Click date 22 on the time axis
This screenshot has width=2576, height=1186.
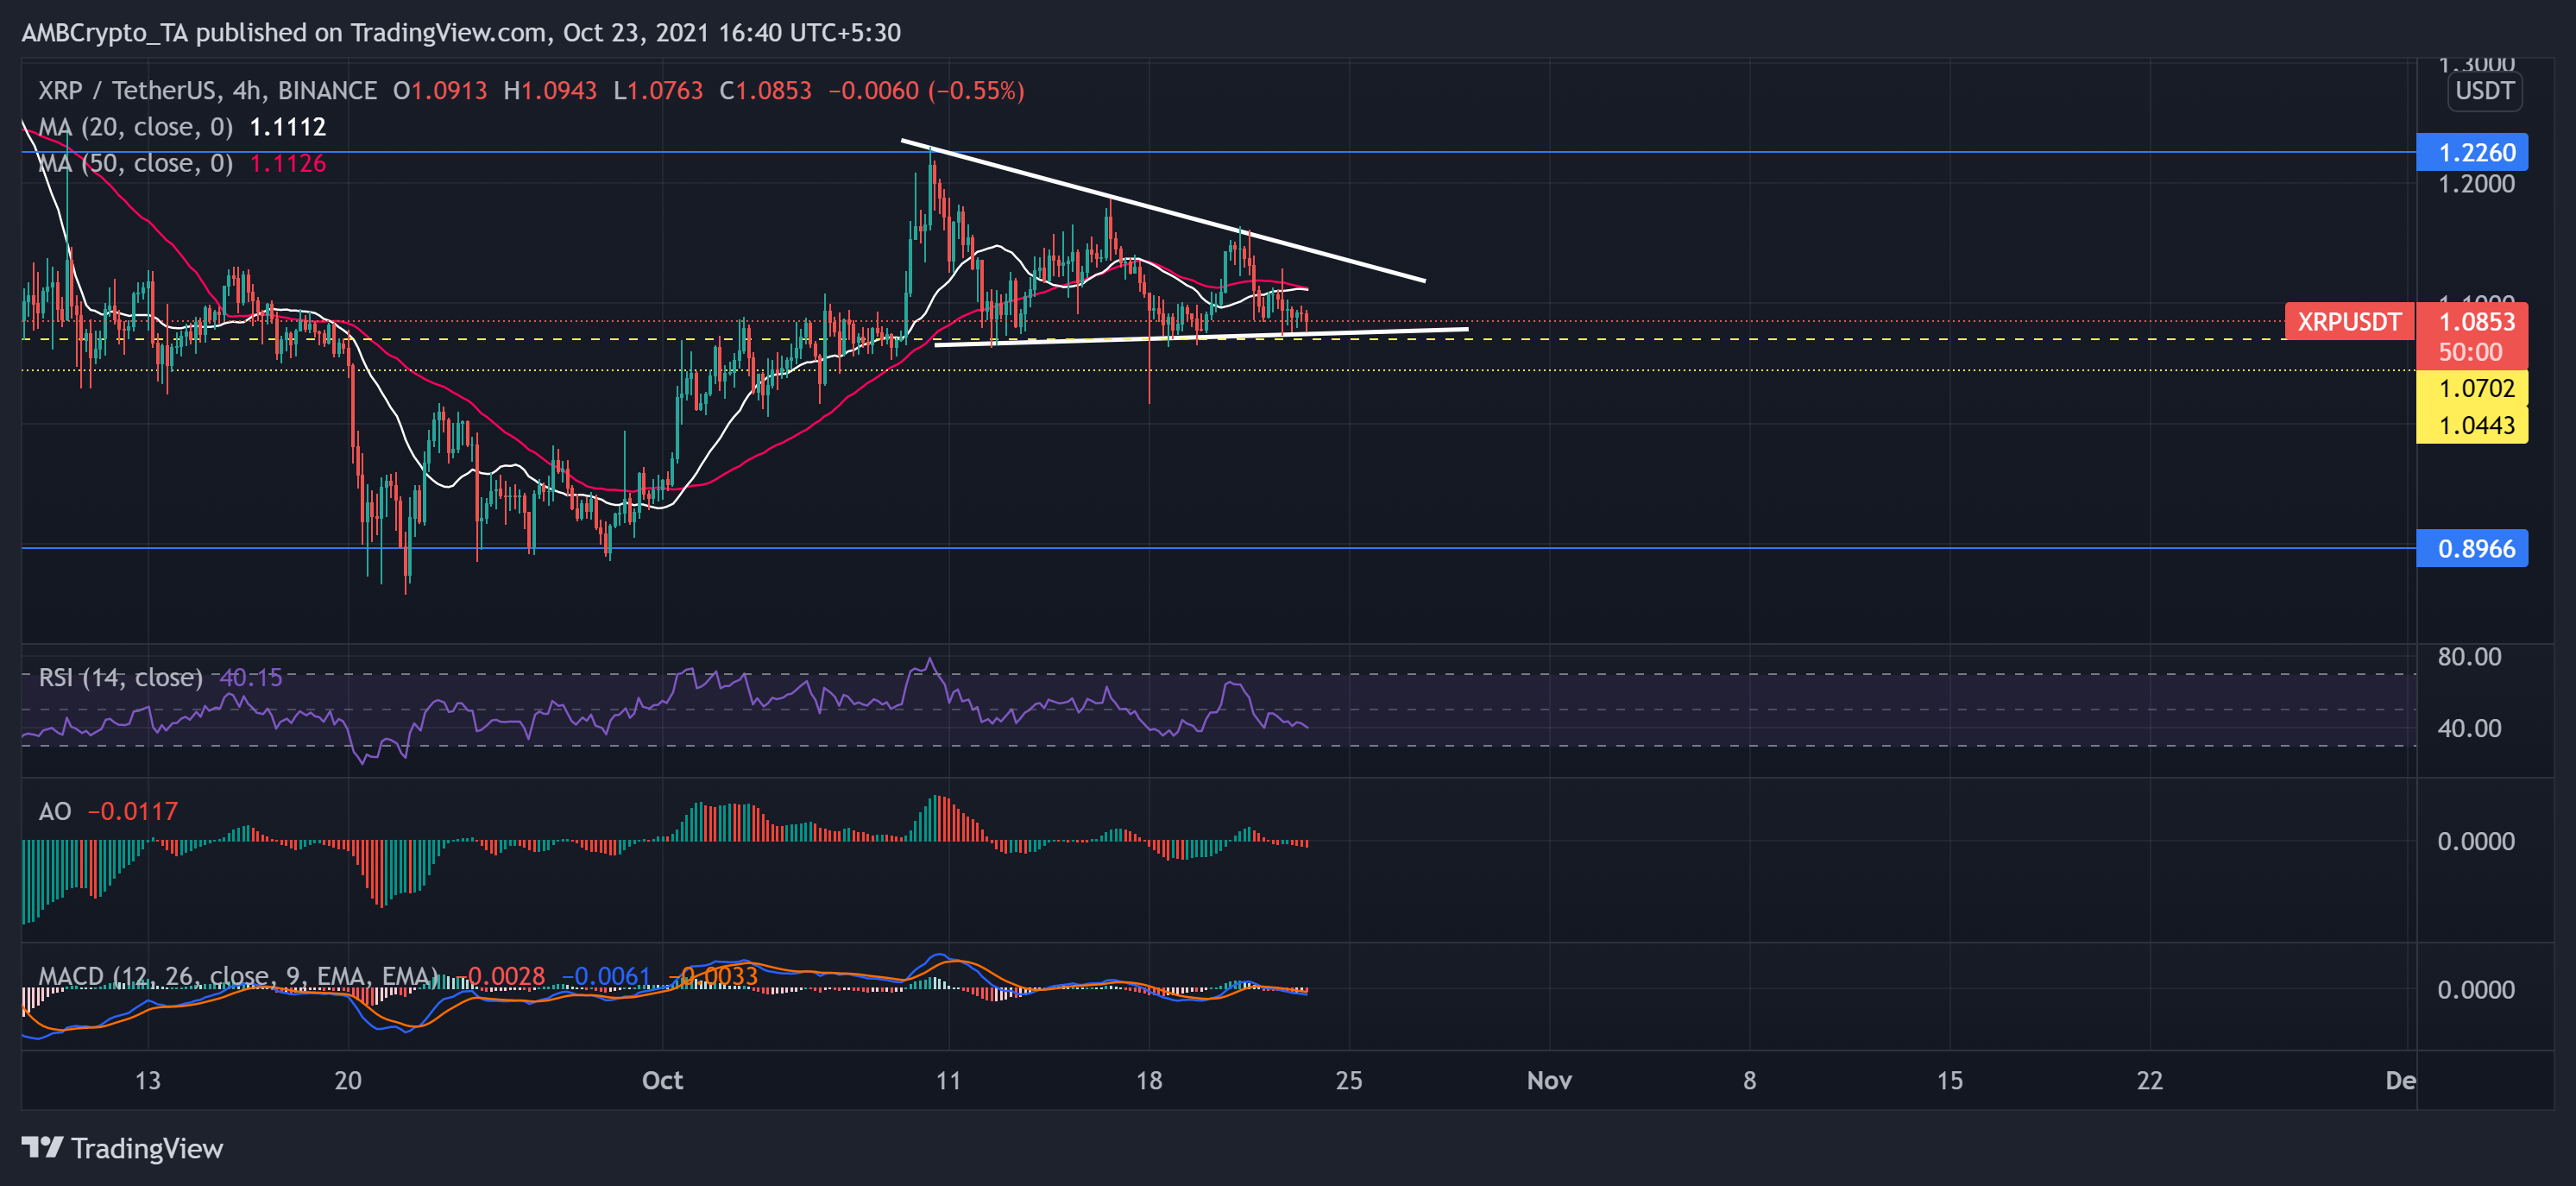pos(2150,1080)
